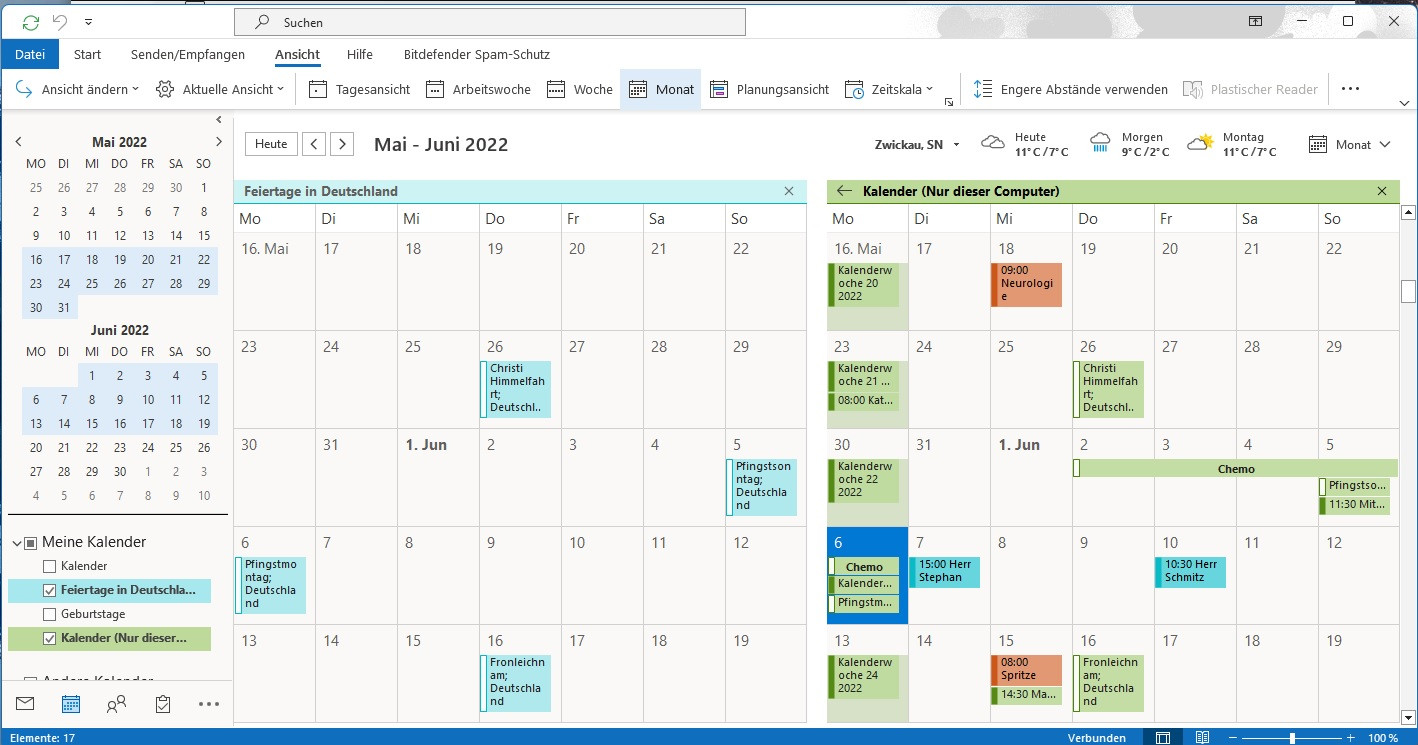Click Engere Abstände verwenden
The width and height of the screenshot is (1418, 745).
[x=1070, y=89]
